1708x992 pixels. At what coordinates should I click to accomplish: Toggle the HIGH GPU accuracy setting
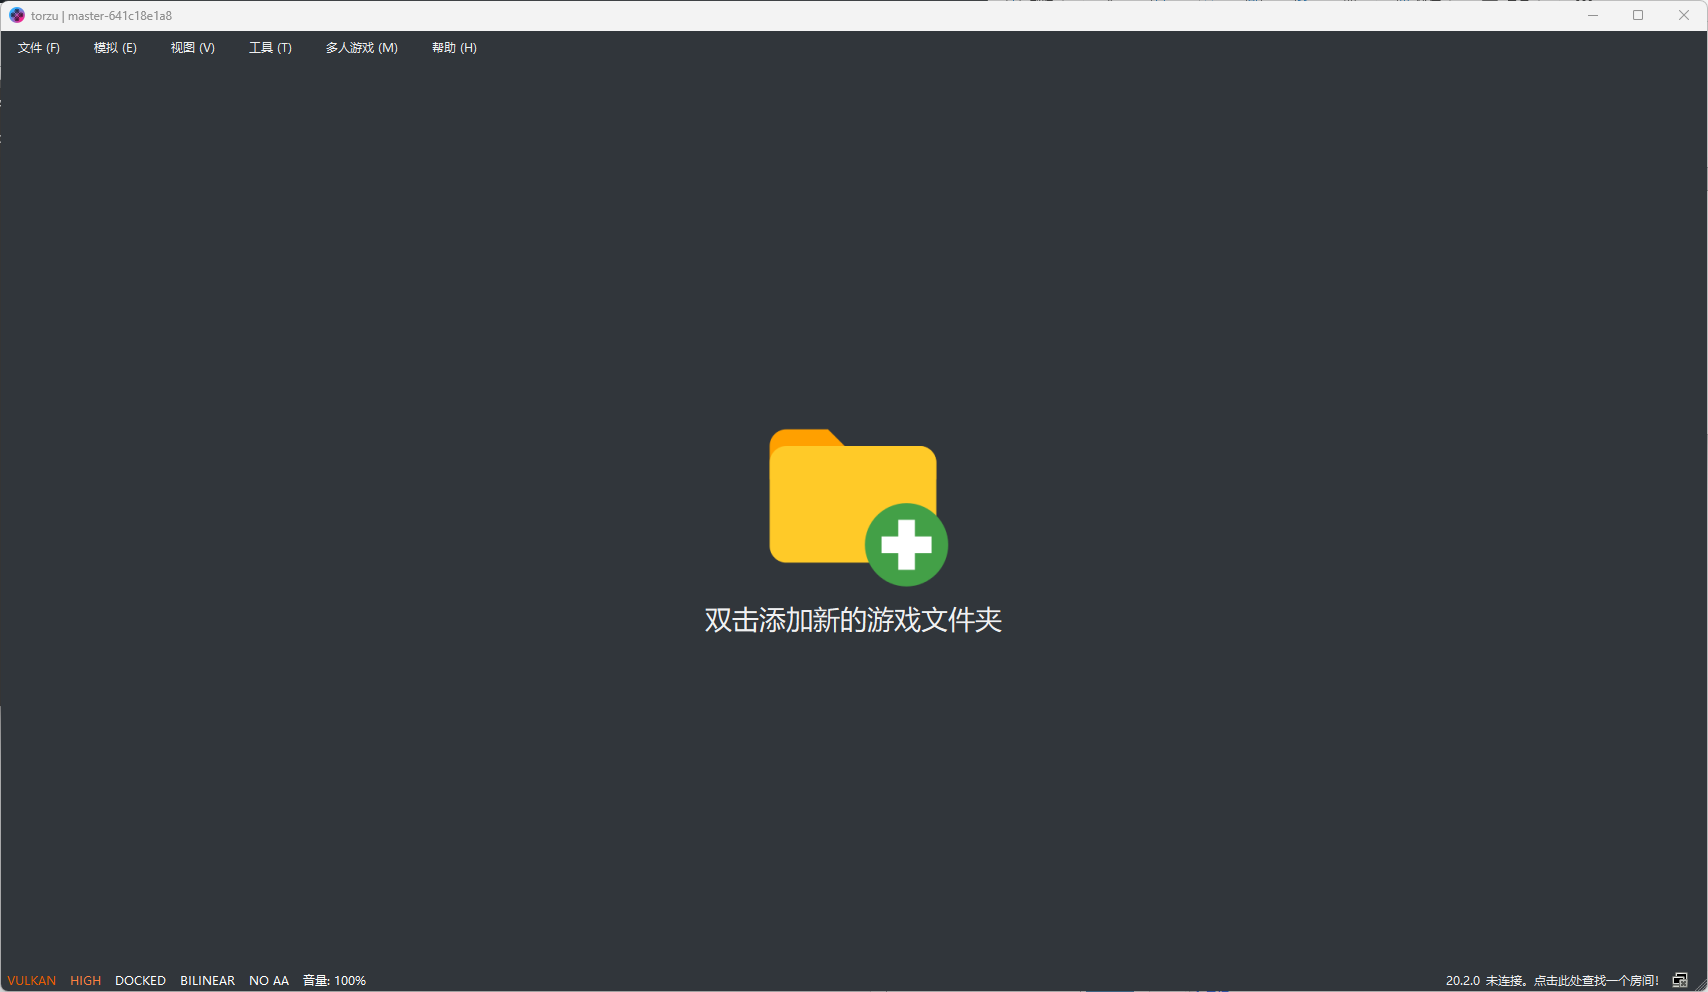(x=86, y=980)
